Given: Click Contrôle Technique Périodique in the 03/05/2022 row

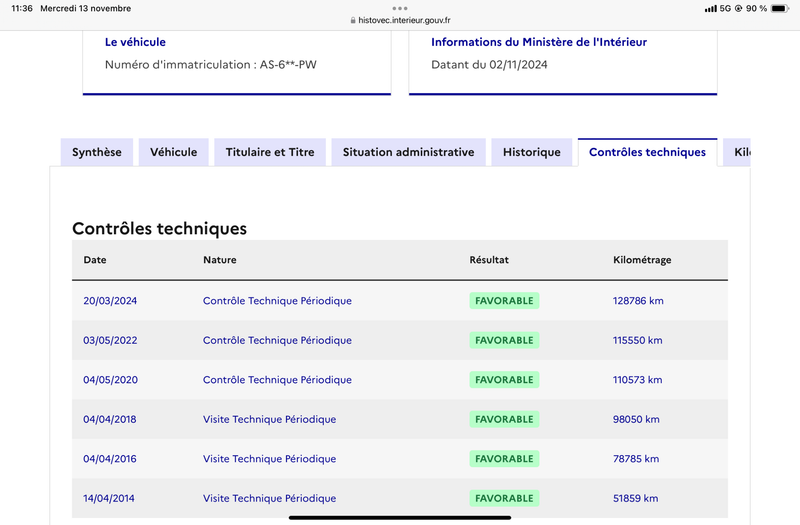Looking at the screenshot, I should pos(278,340).
